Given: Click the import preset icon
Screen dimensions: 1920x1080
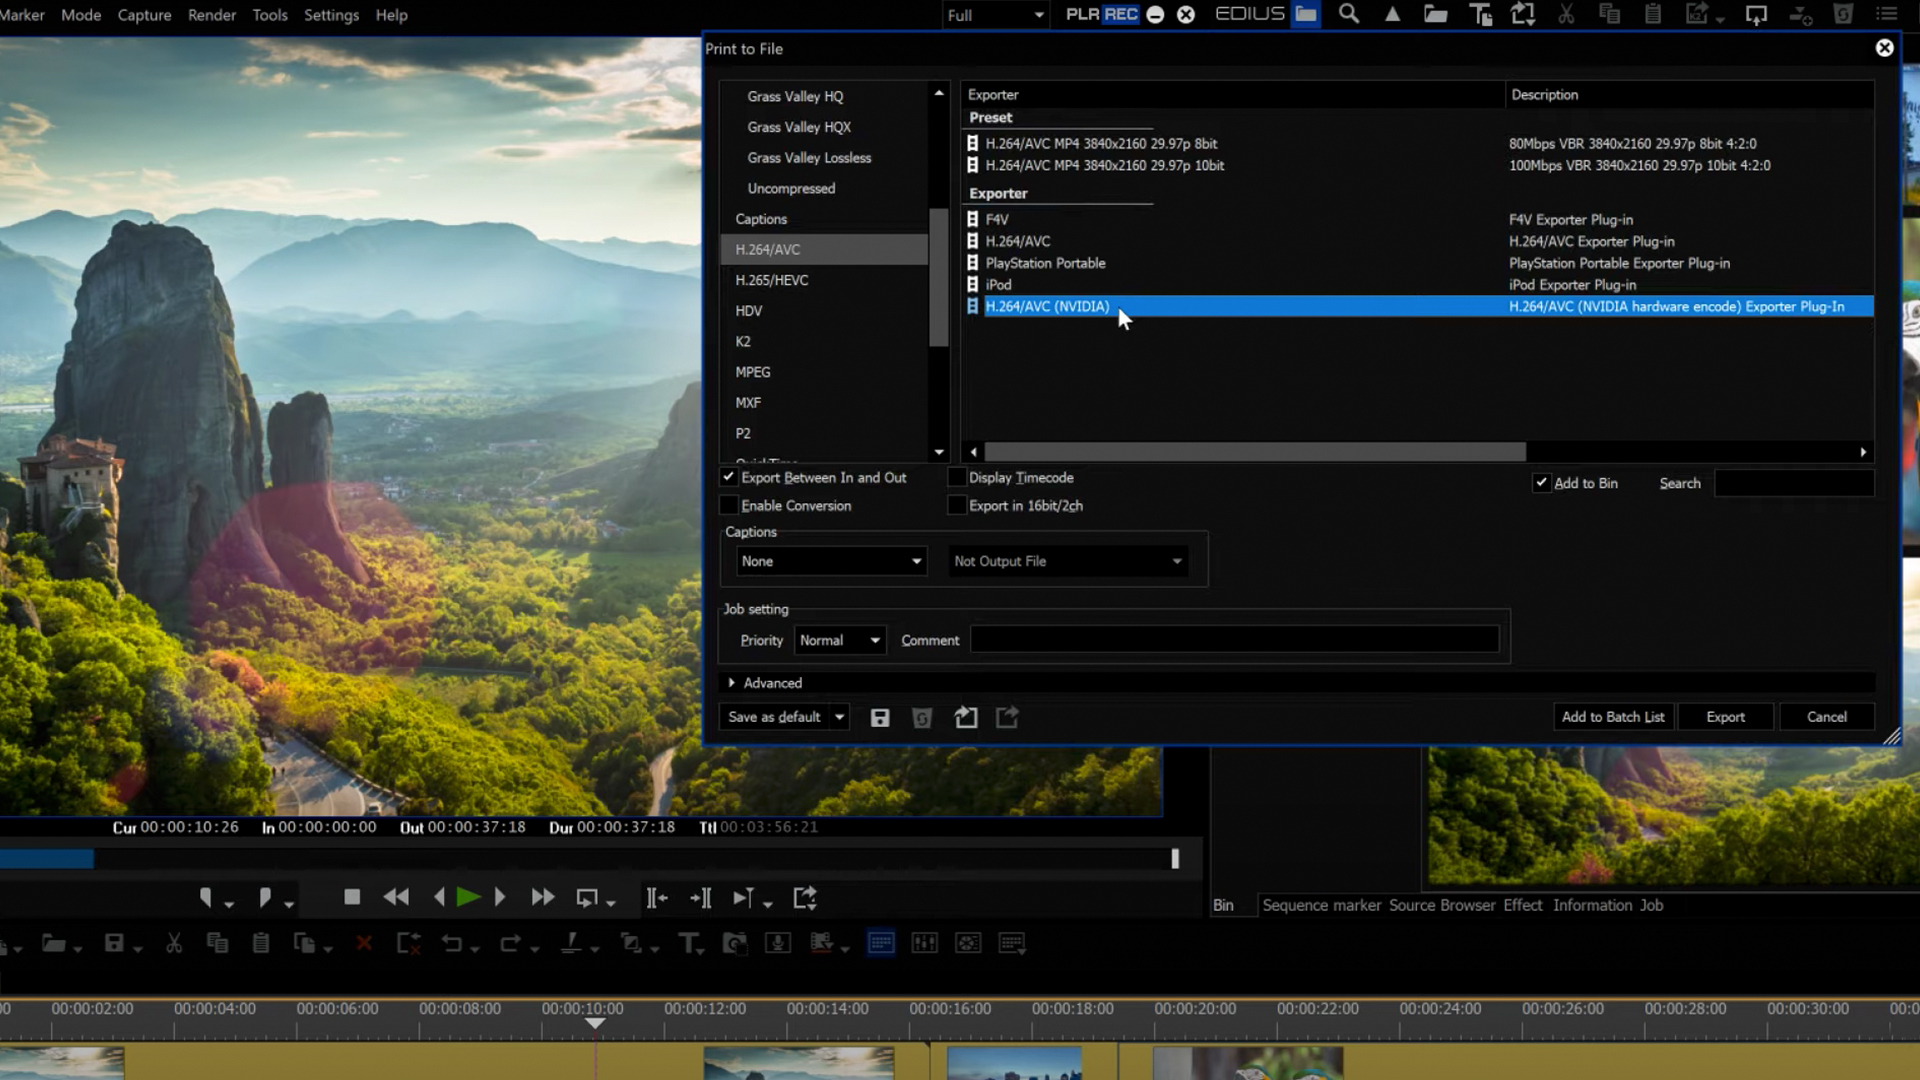Looking at the screenshot, I should (965, 718).
